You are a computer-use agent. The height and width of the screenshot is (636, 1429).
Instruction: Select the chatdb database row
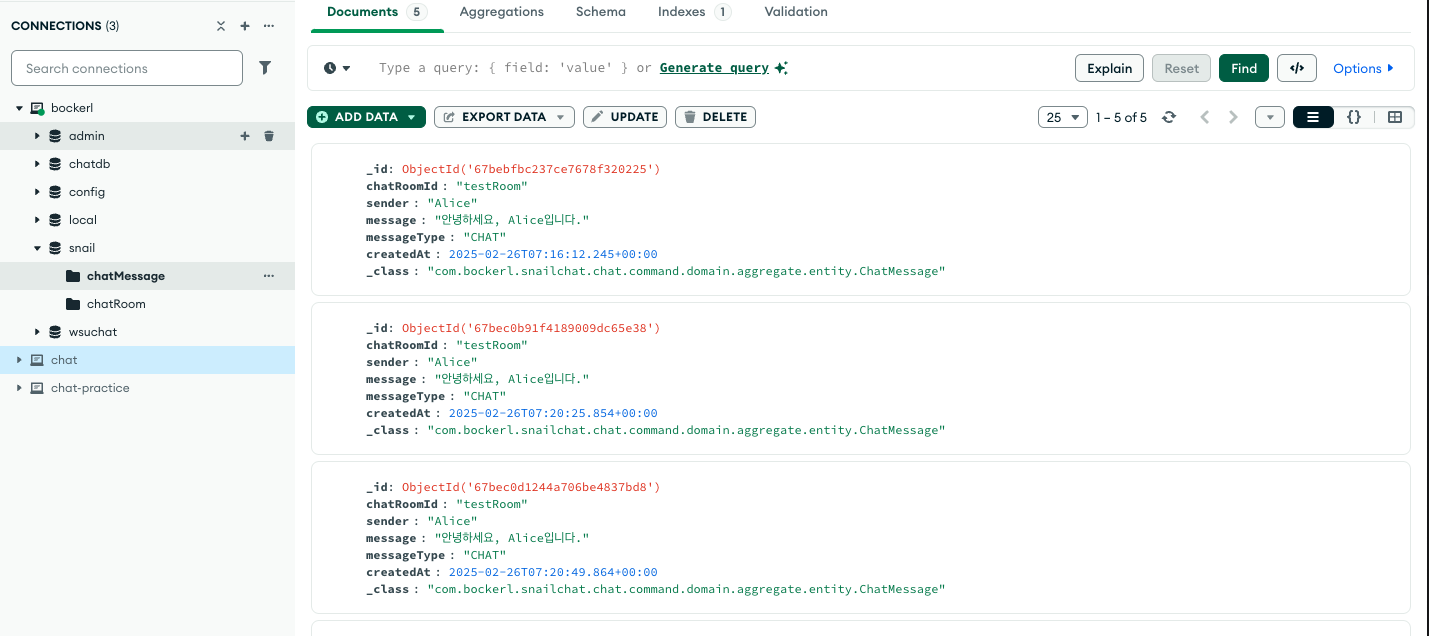147,164
